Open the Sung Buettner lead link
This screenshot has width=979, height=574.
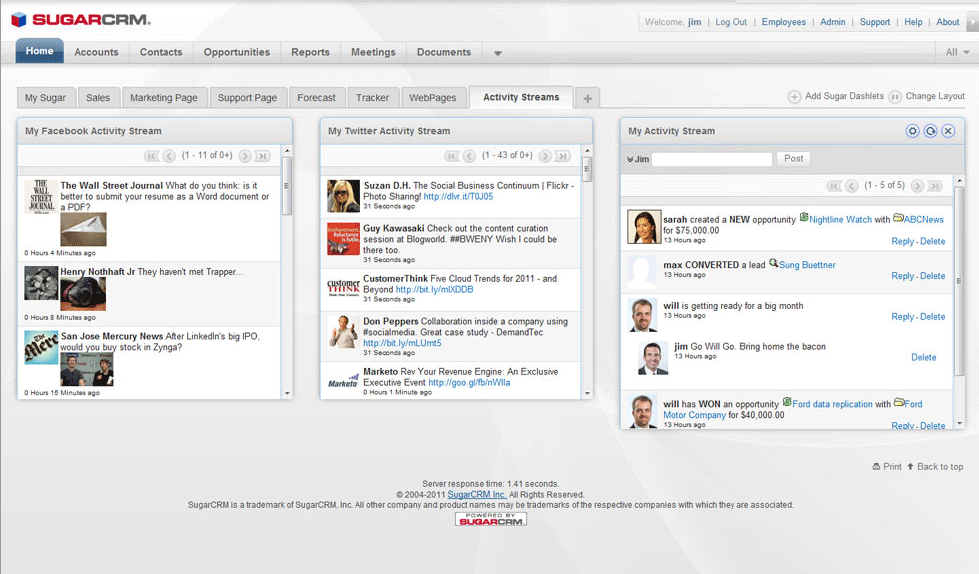(x=807, y=265)
